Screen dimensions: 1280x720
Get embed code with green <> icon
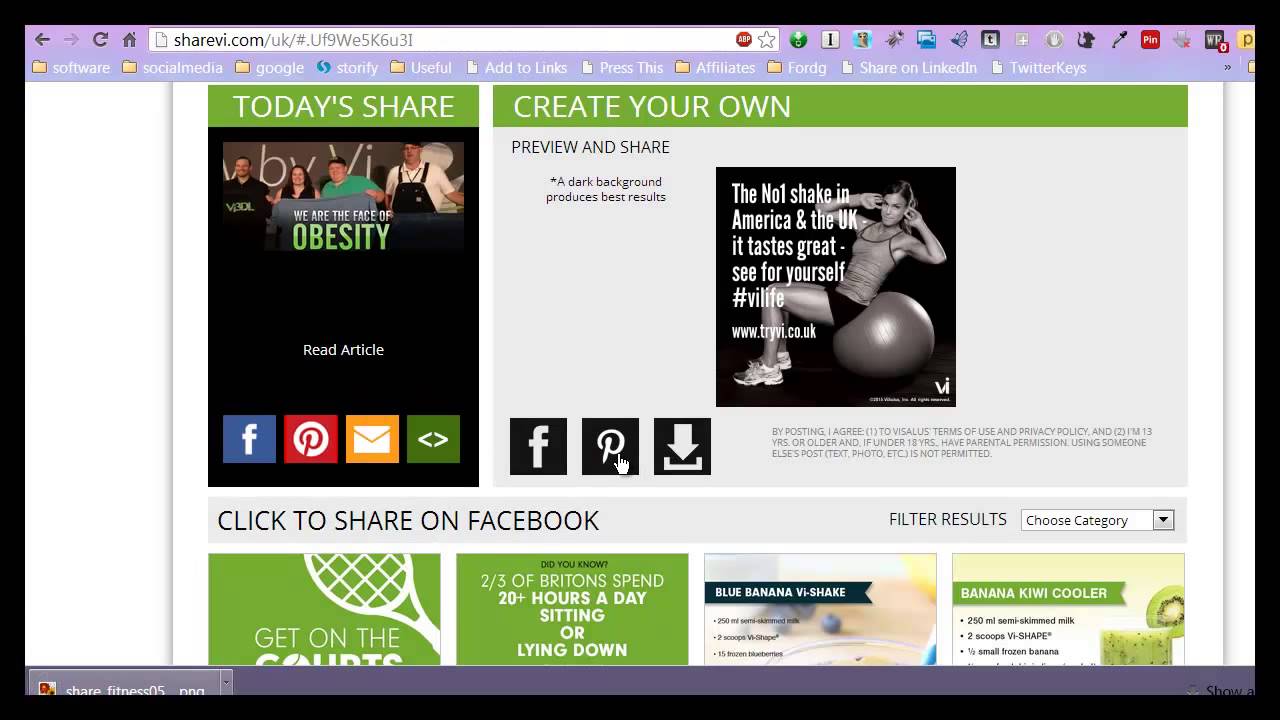[x=433, y=439]
